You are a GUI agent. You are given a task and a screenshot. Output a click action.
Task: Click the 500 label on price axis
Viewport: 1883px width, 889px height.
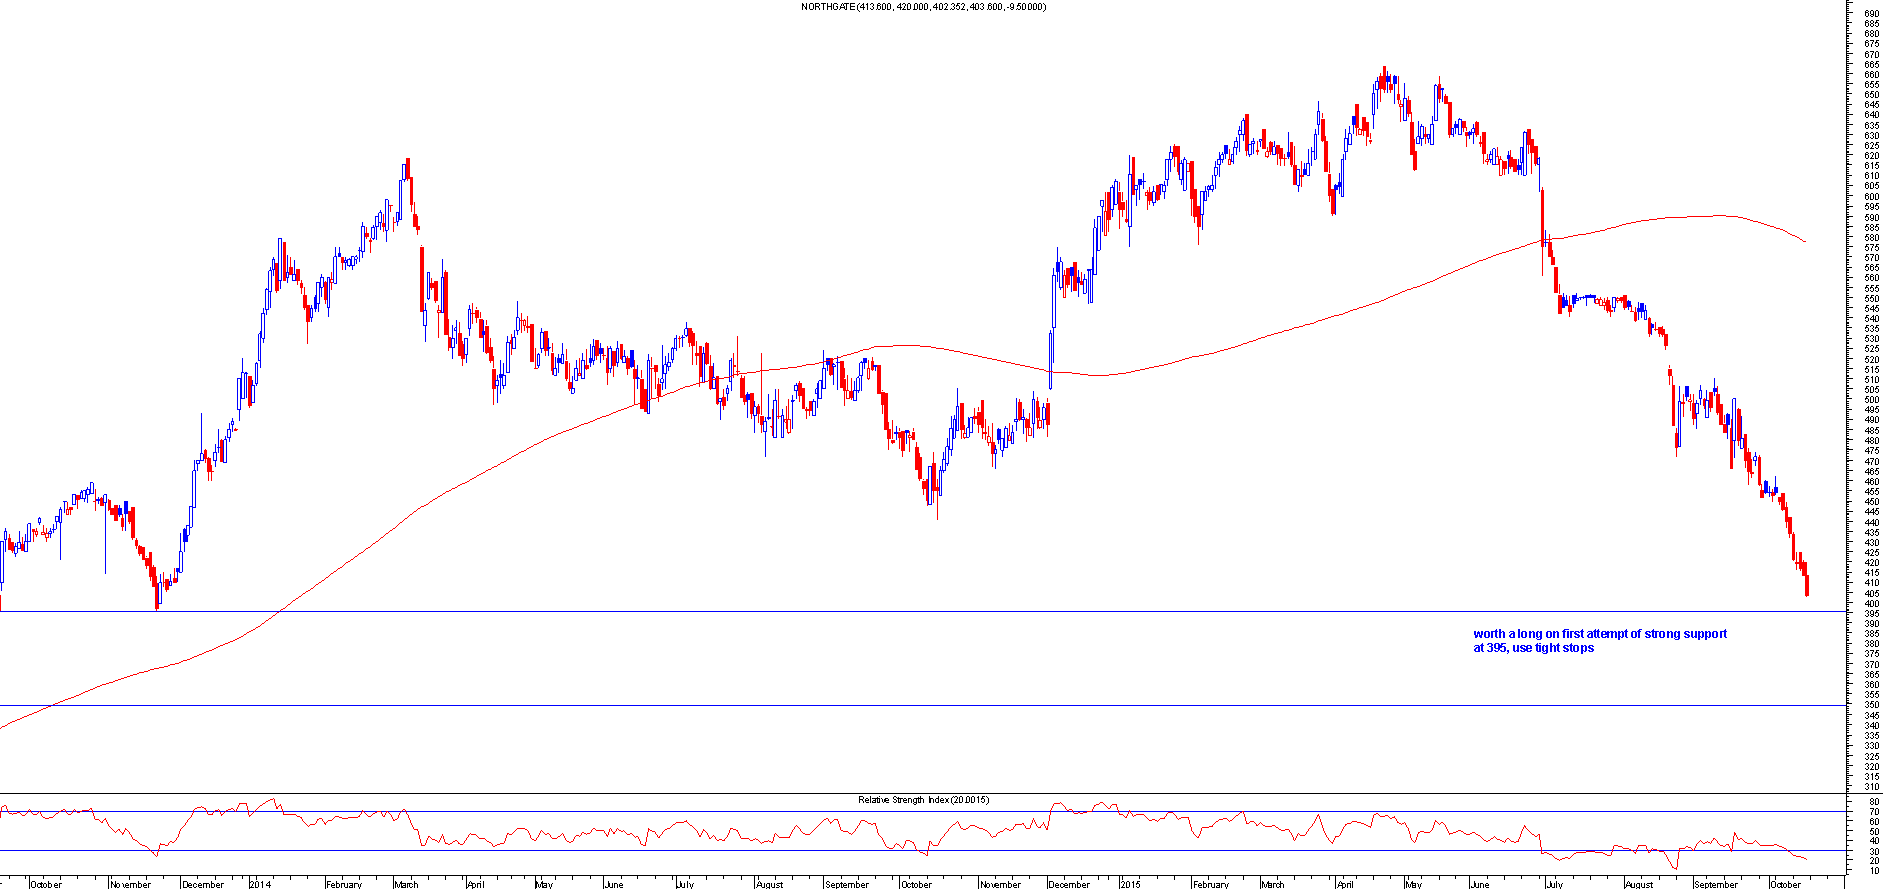pyautogui.click(x=1870, y=400)
